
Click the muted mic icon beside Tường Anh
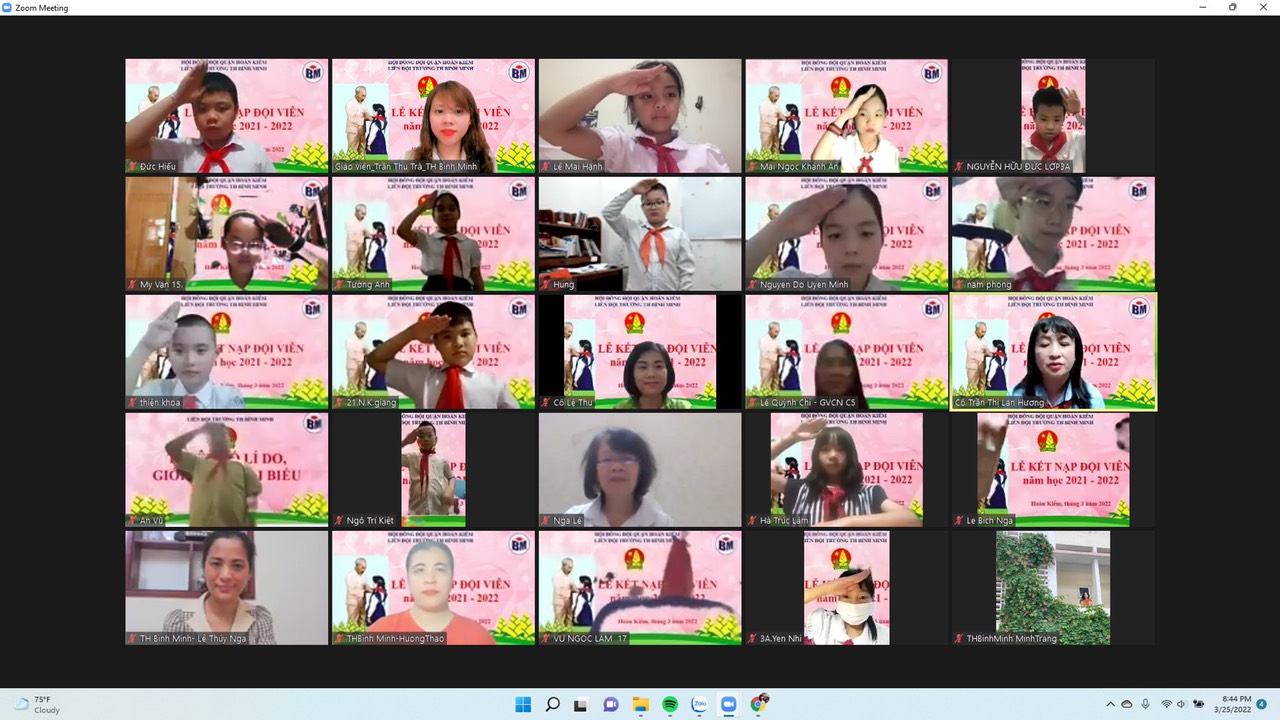(339, 284)
